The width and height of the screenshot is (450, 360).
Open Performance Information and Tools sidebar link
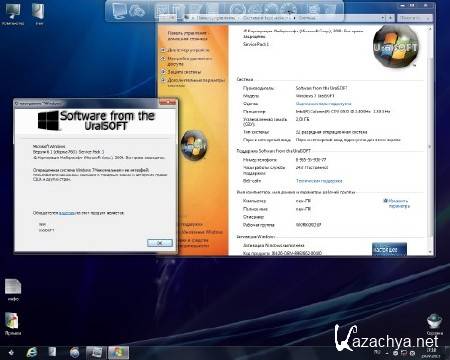(x=193, y=243)
